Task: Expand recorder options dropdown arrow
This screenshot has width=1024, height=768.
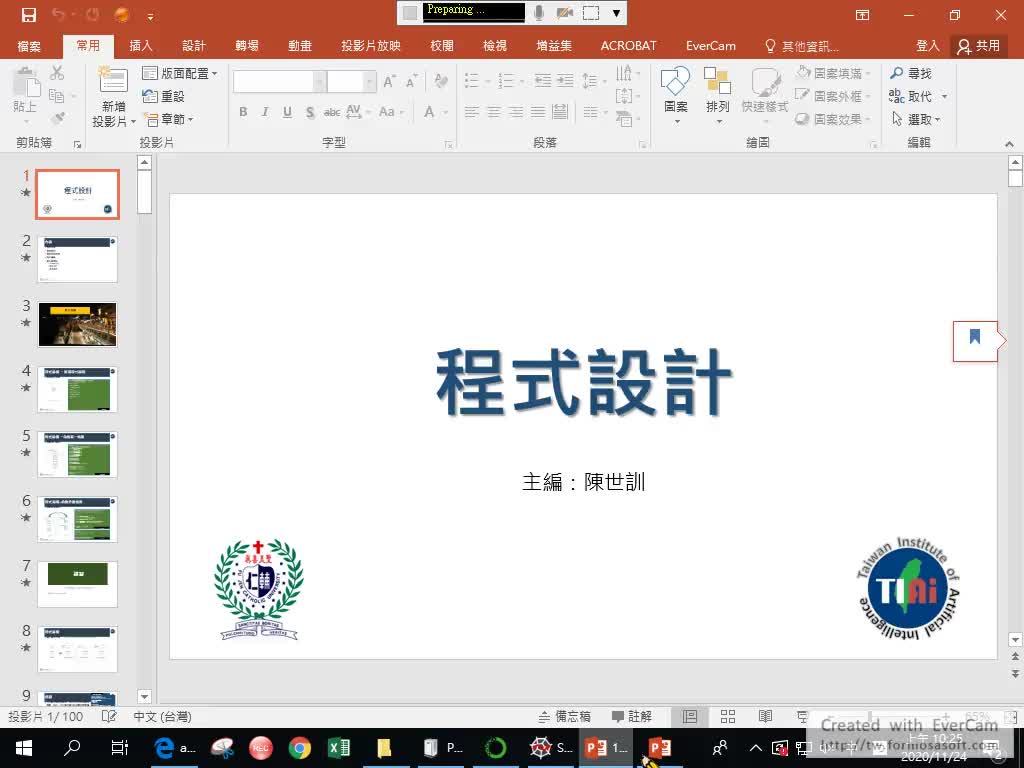Action: 616,13
